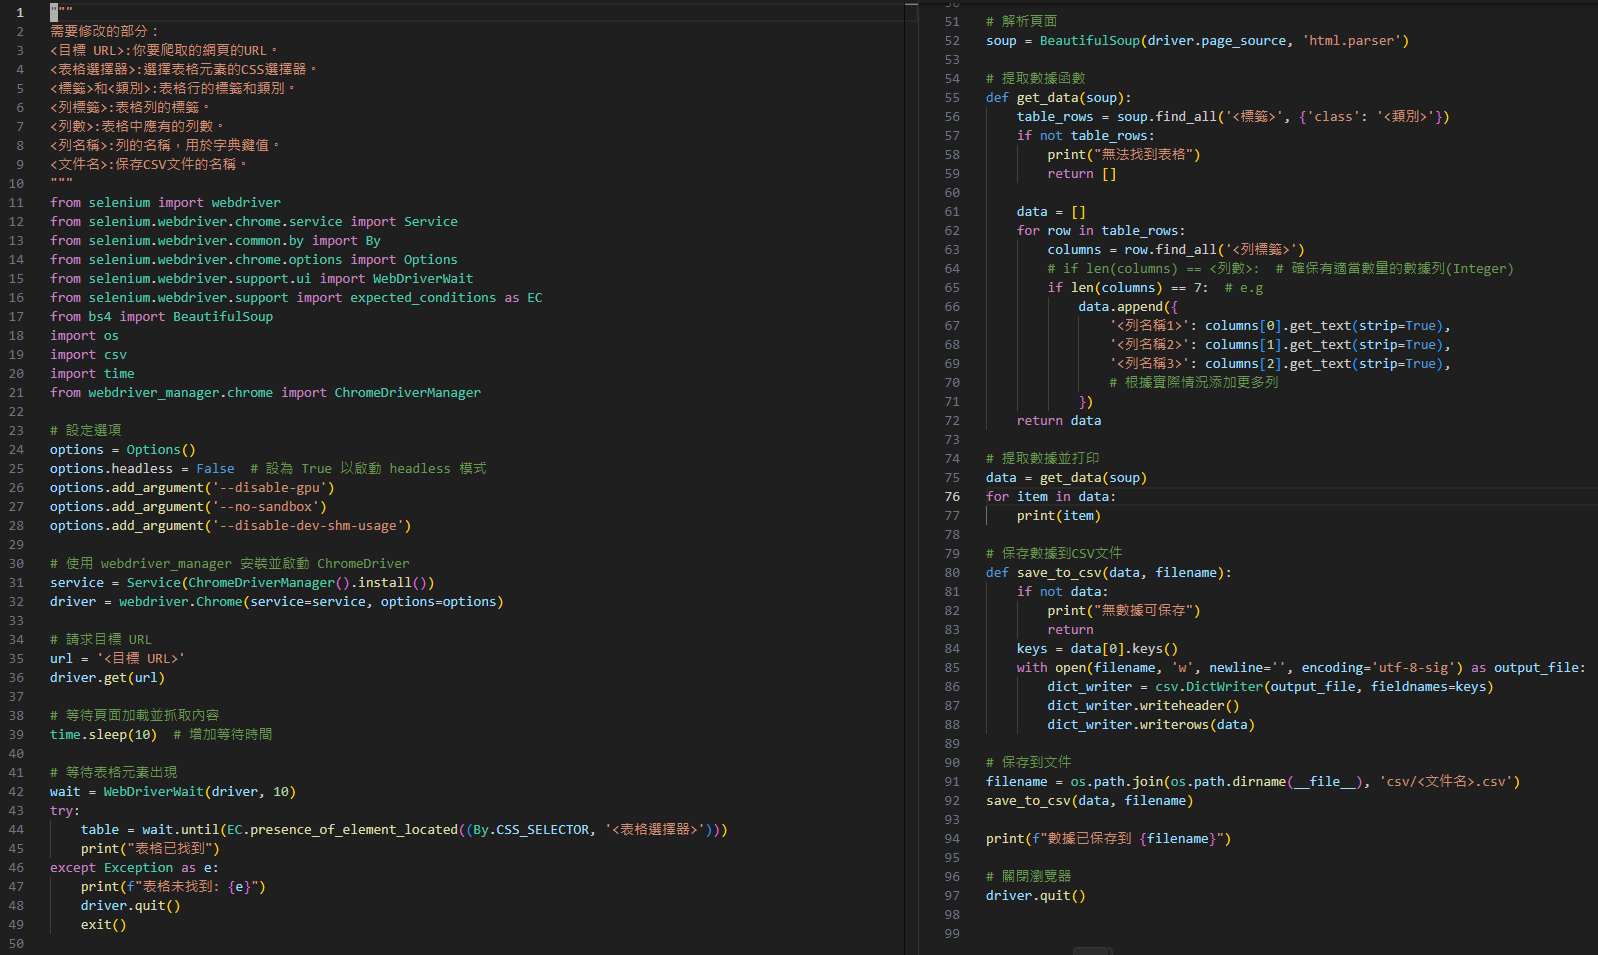The width and height of the screenshot is (1598, 955).
Task: Click 'dict_writer.writeheader()' line
Action: [1143, 705]
